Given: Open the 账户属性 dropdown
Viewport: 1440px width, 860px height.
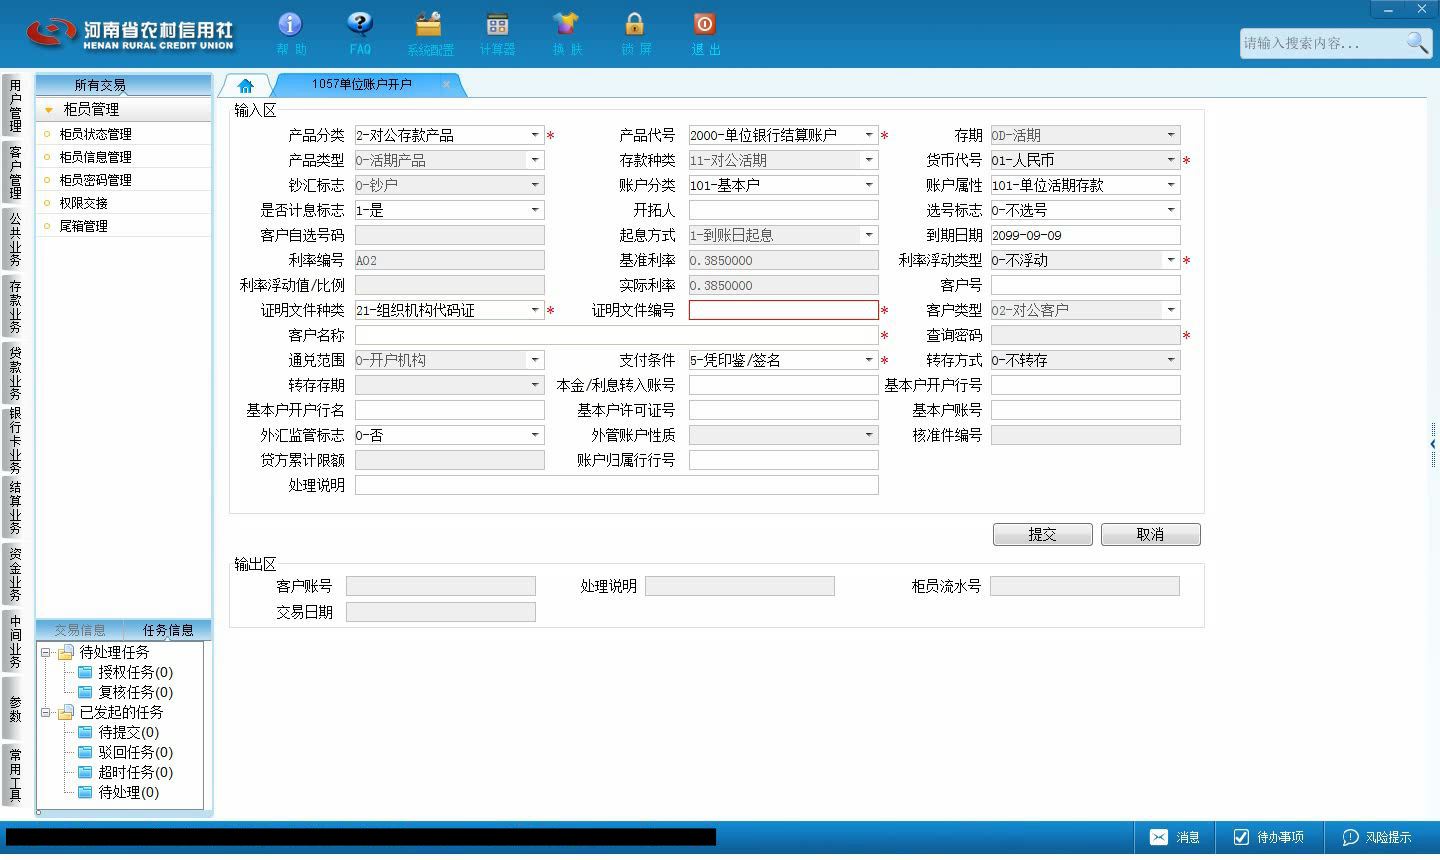Looking at the screenshot, I should 1171,185.
